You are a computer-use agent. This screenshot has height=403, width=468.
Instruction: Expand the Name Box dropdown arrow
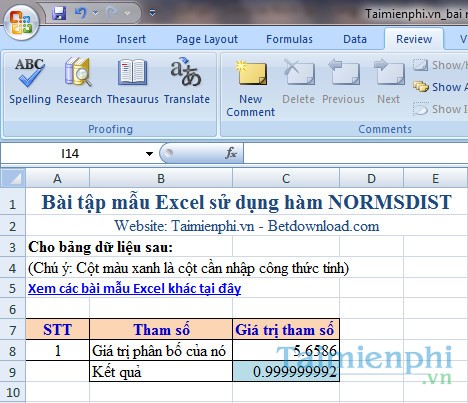149,154
